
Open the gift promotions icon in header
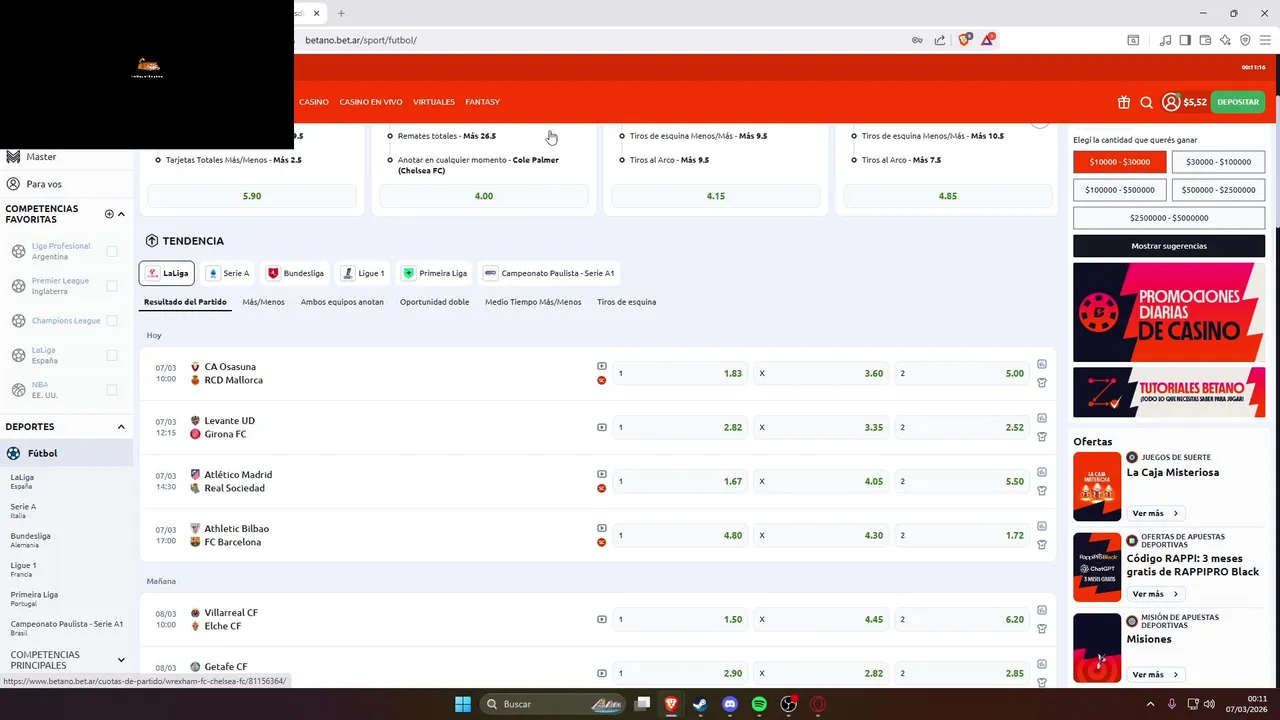(1124, 102)
